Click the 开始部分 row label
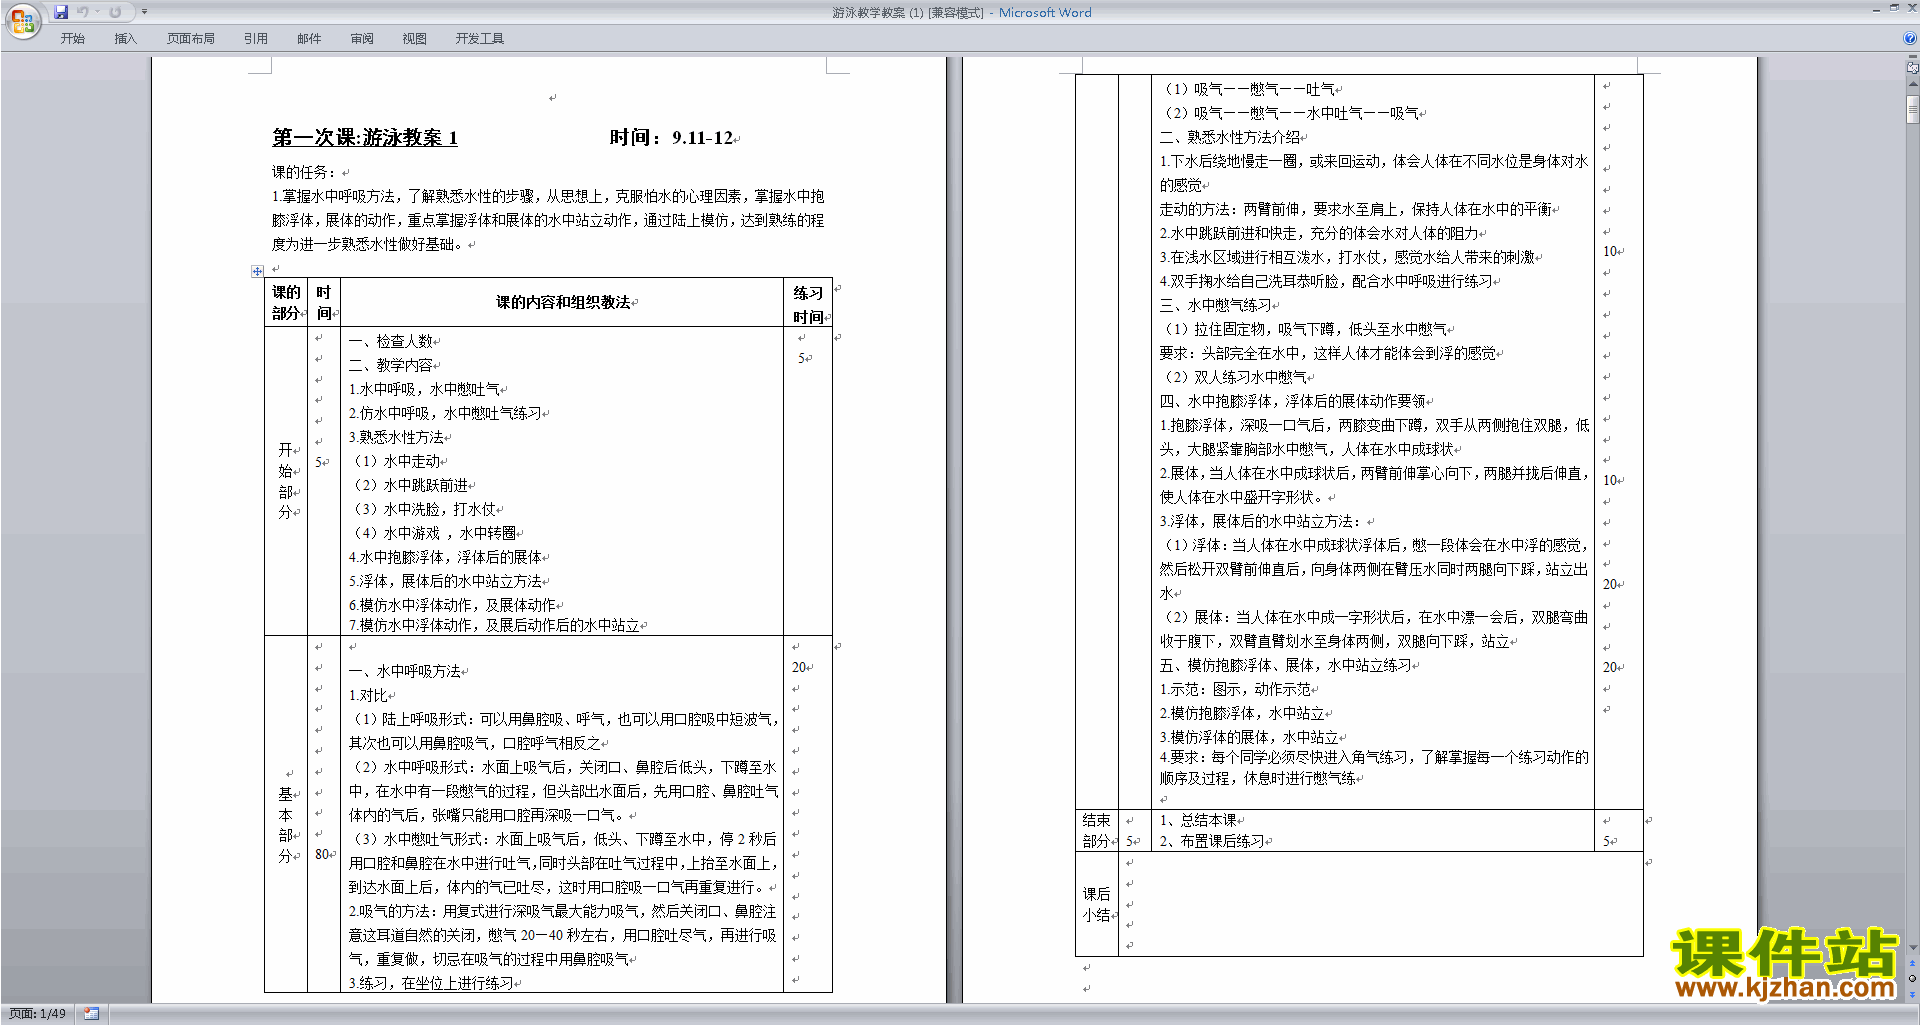Image resolution: width=1920 pixels, height=1025 pixels. 285,481
